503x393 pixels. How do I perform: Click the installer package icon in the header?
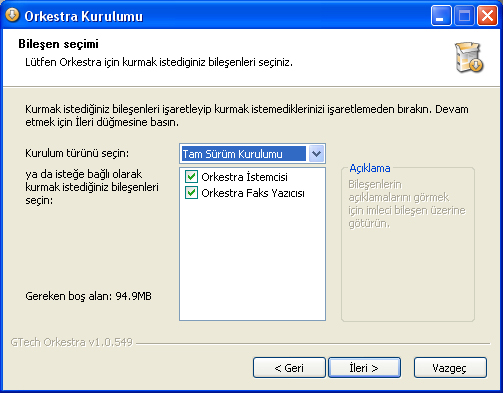click(469, 57)
